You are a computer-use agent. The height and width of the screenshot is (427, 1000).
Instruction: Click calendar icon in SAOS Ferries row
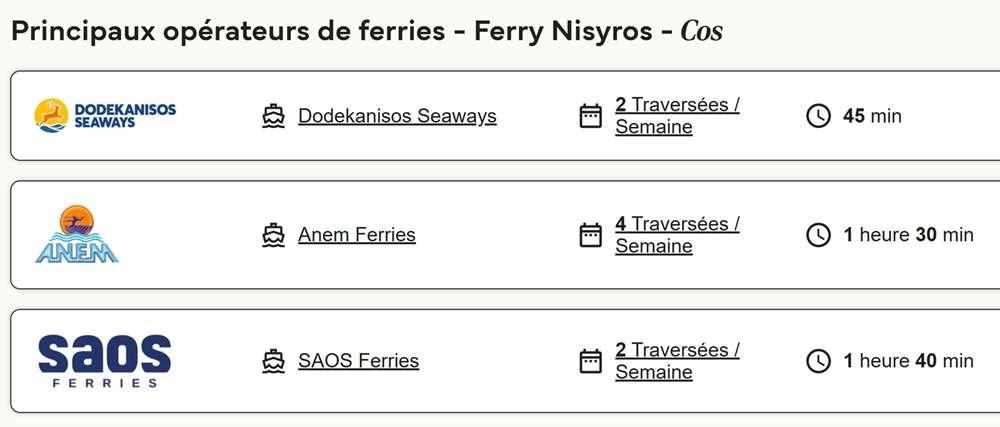tap(591, 361)
